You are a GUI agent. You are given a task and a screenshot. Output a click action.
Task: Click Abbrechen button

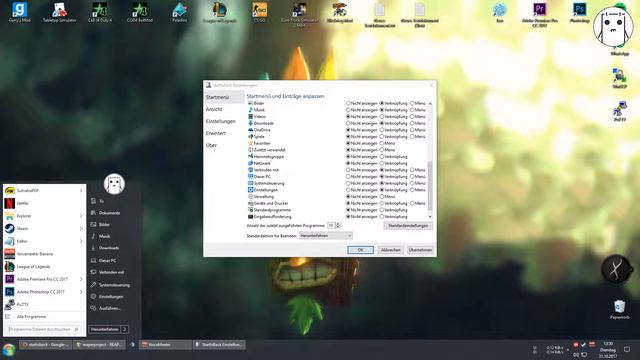click(x=390, y=250)
